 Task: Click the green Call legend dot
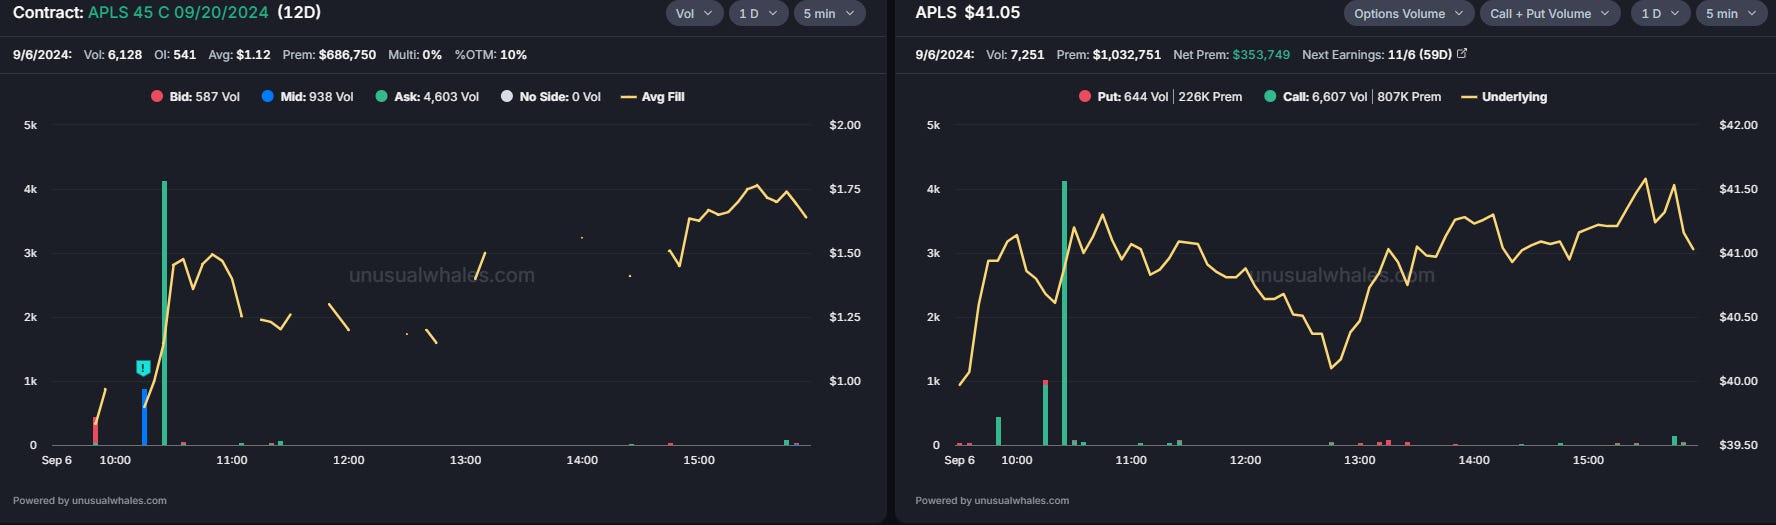(1270, 97)
